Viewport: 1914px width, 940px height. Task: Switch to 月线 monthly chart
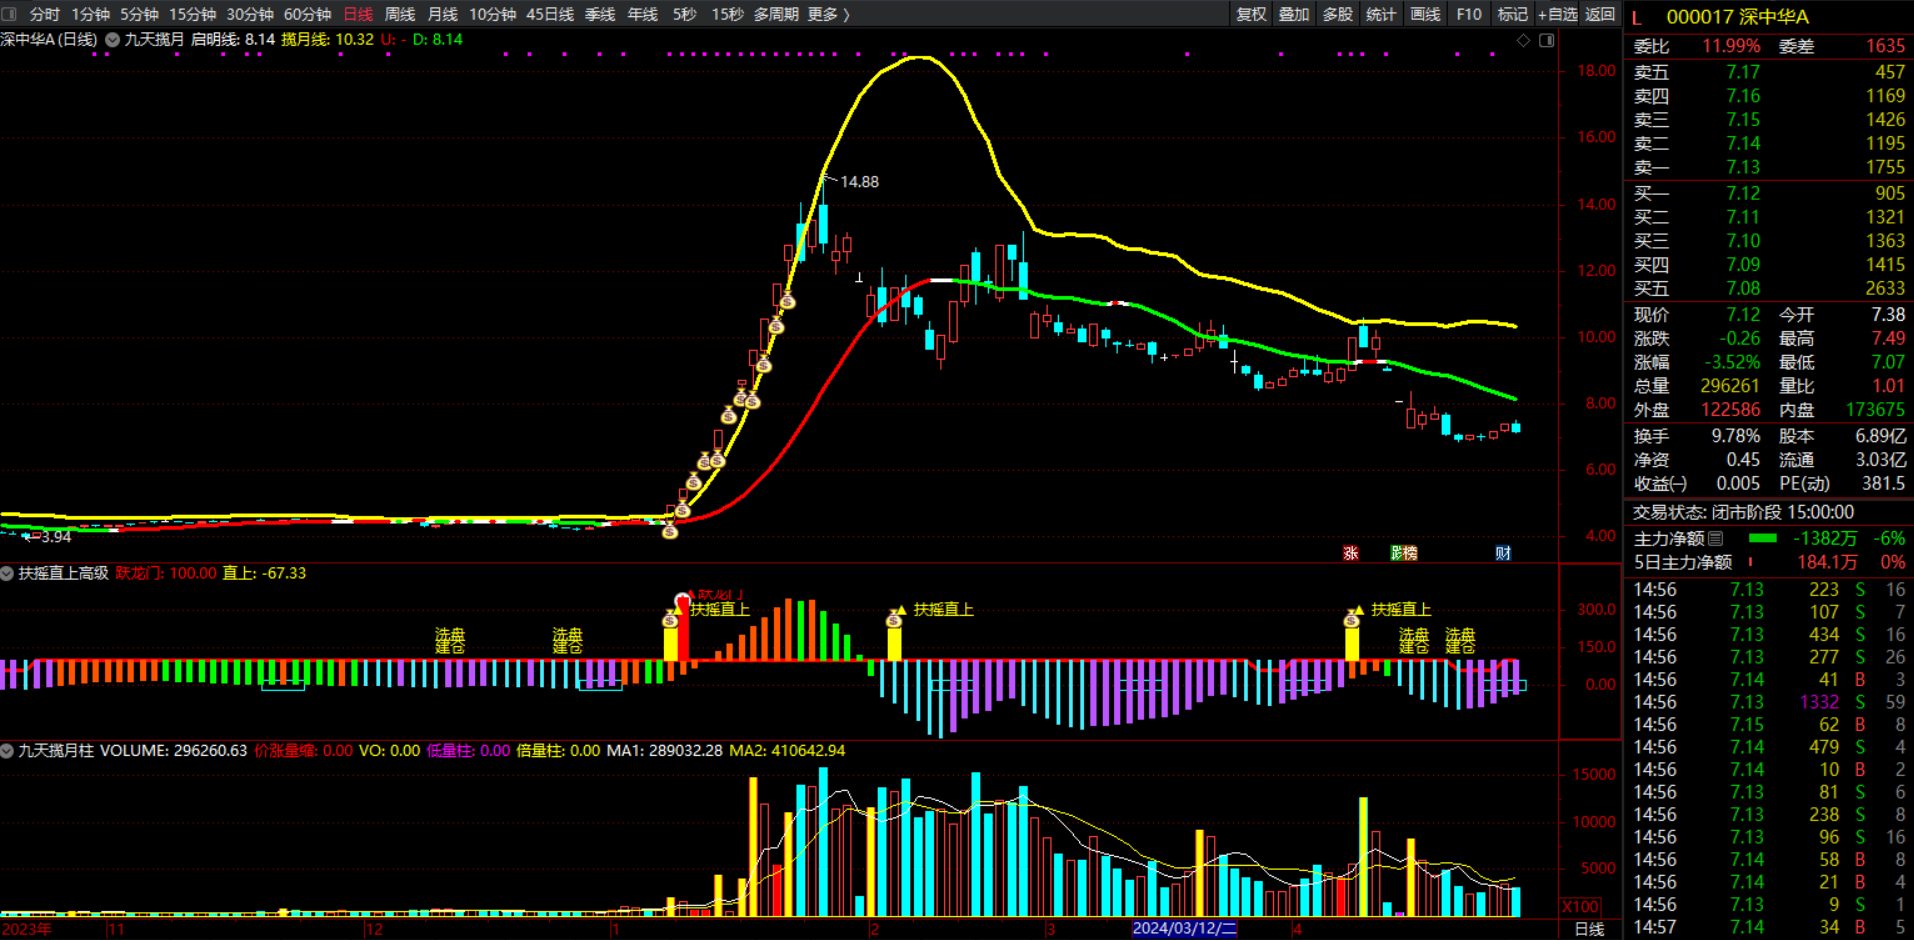coord(442,14)
